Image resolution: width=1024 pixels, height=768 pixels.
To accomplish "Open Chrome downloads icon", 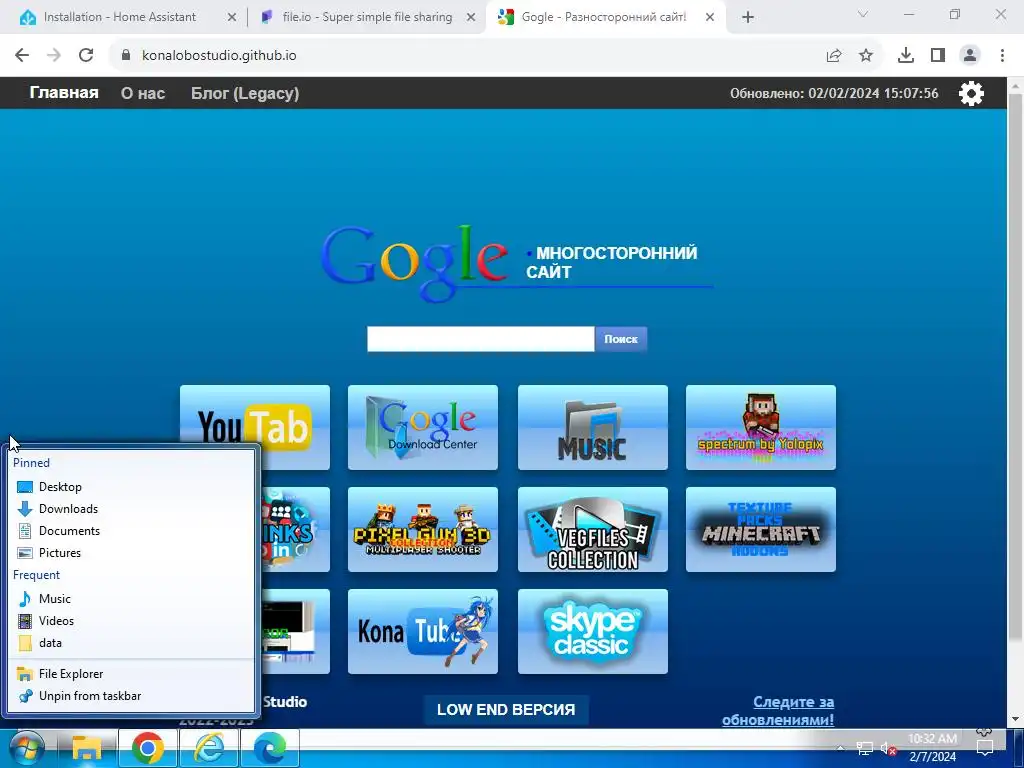I will coord(906,56).
